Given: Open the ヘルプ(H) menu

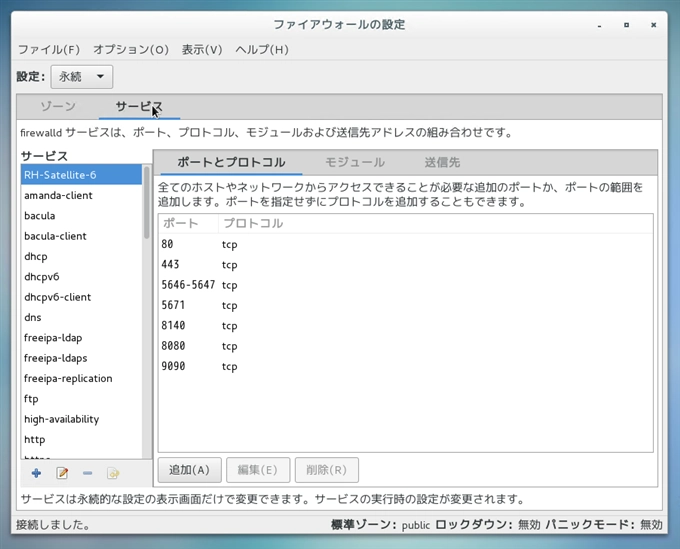Looking at the screenshot, I should pyautogui.click(x=262, y=49).
